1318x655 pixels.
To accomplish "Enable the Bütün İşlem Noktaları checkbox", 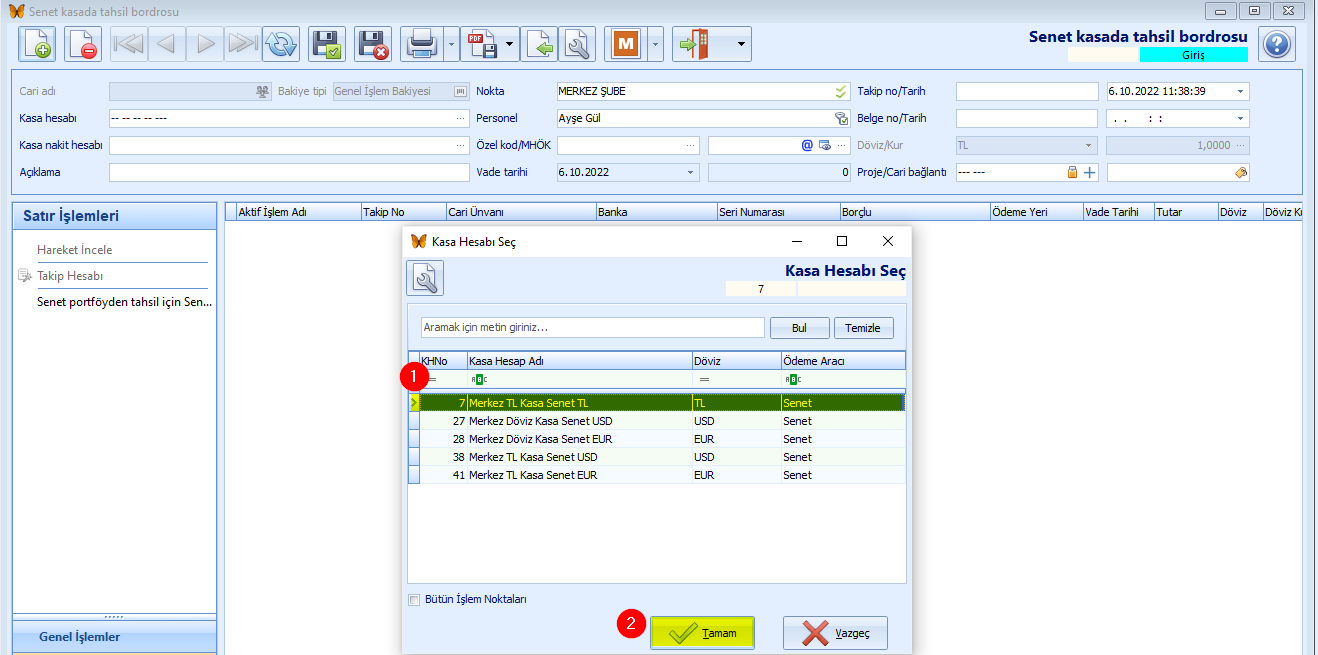I will pyautogui.click(x=414, y=600).
